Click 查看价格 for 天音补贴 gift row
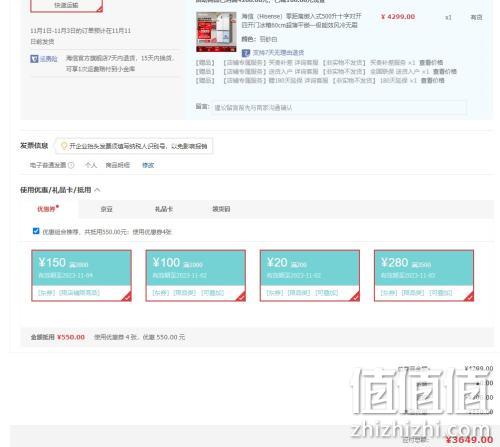 (431, 63)
